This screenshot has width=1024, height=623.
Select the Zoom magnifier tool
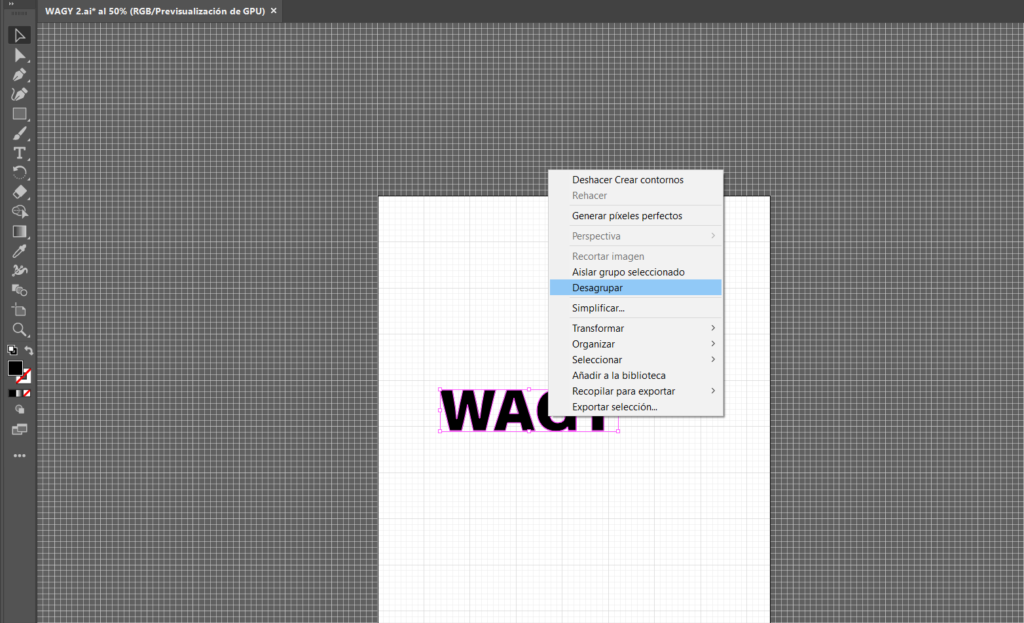pos(19,329)
